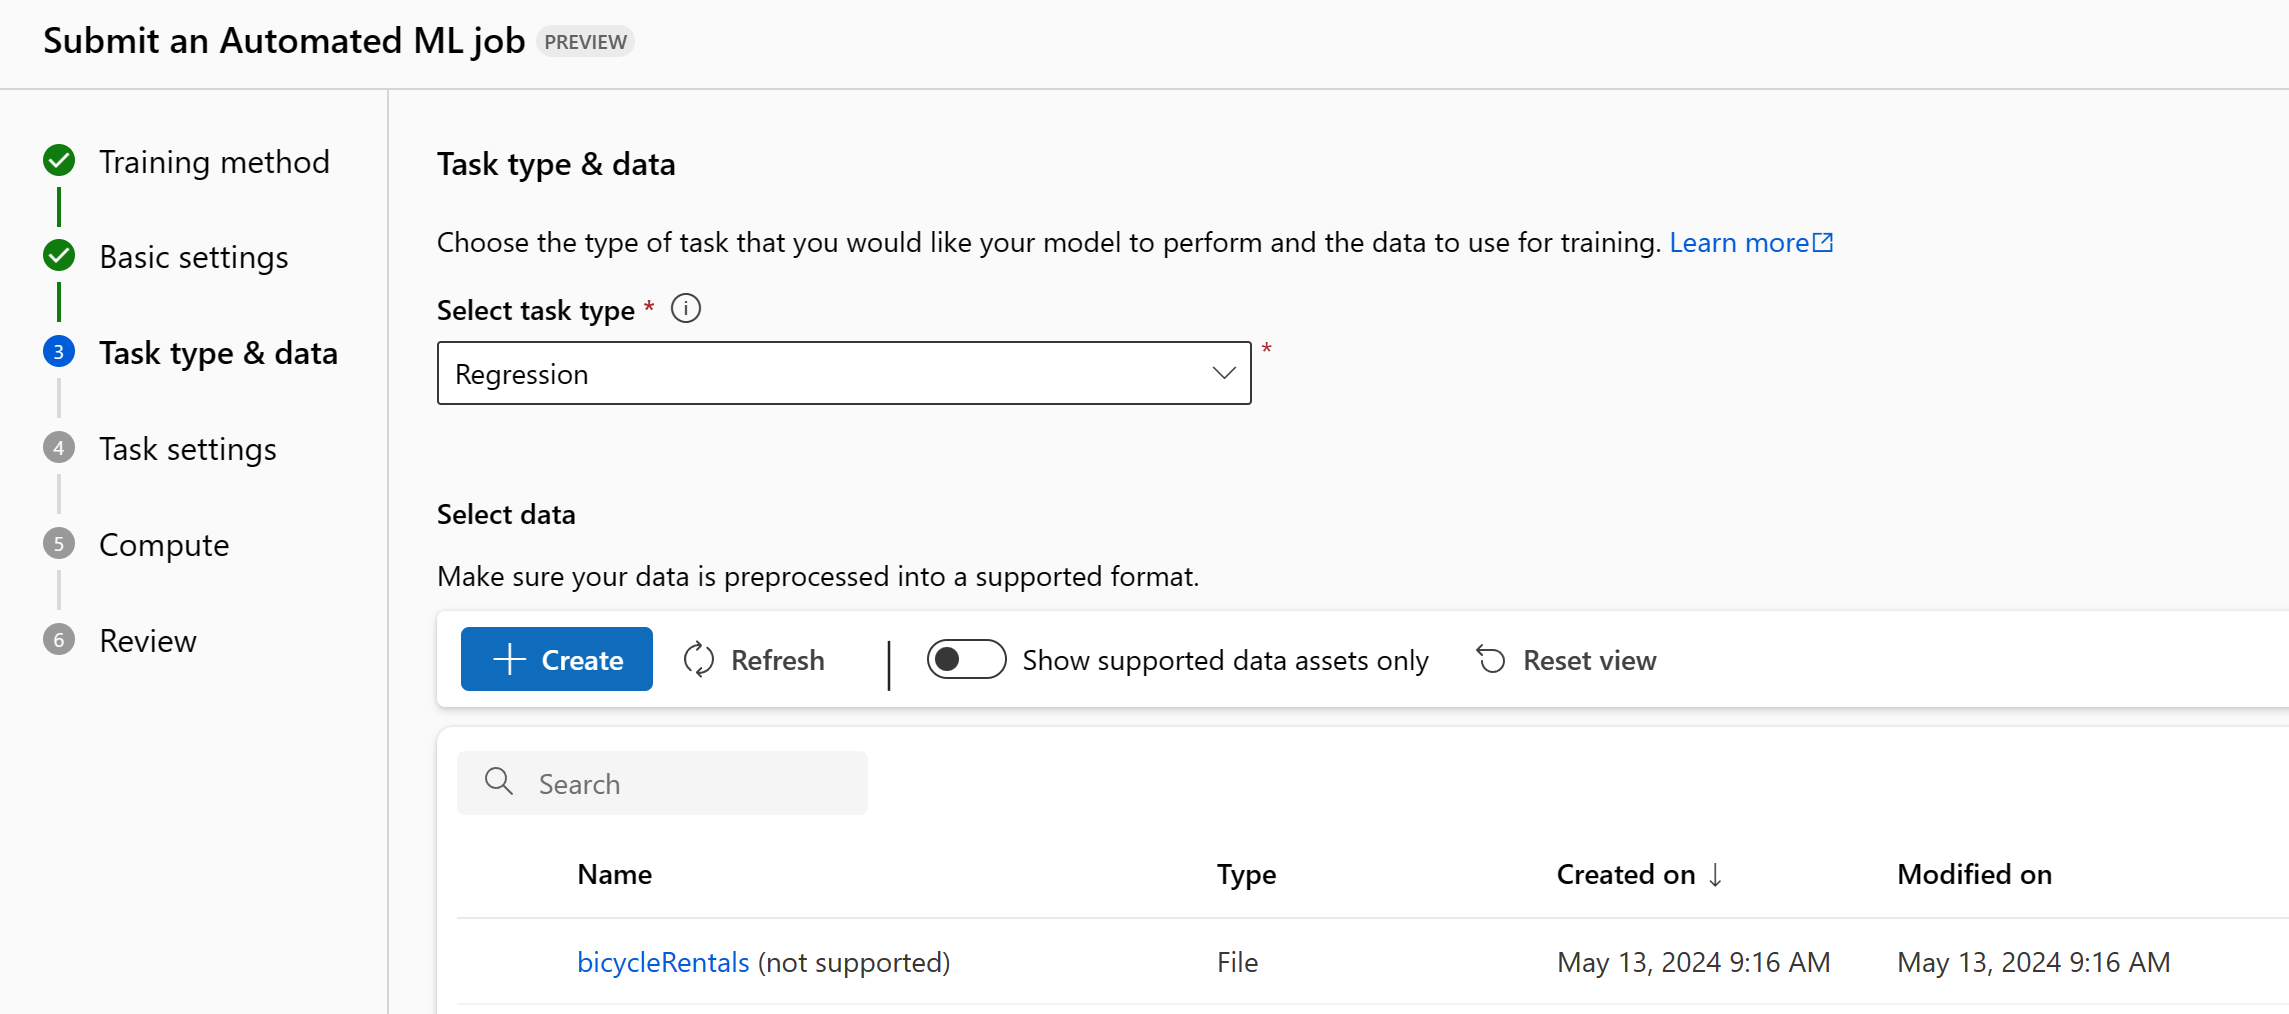
Task: Click the step 6 Review circle icon
Action: (59, 640)
